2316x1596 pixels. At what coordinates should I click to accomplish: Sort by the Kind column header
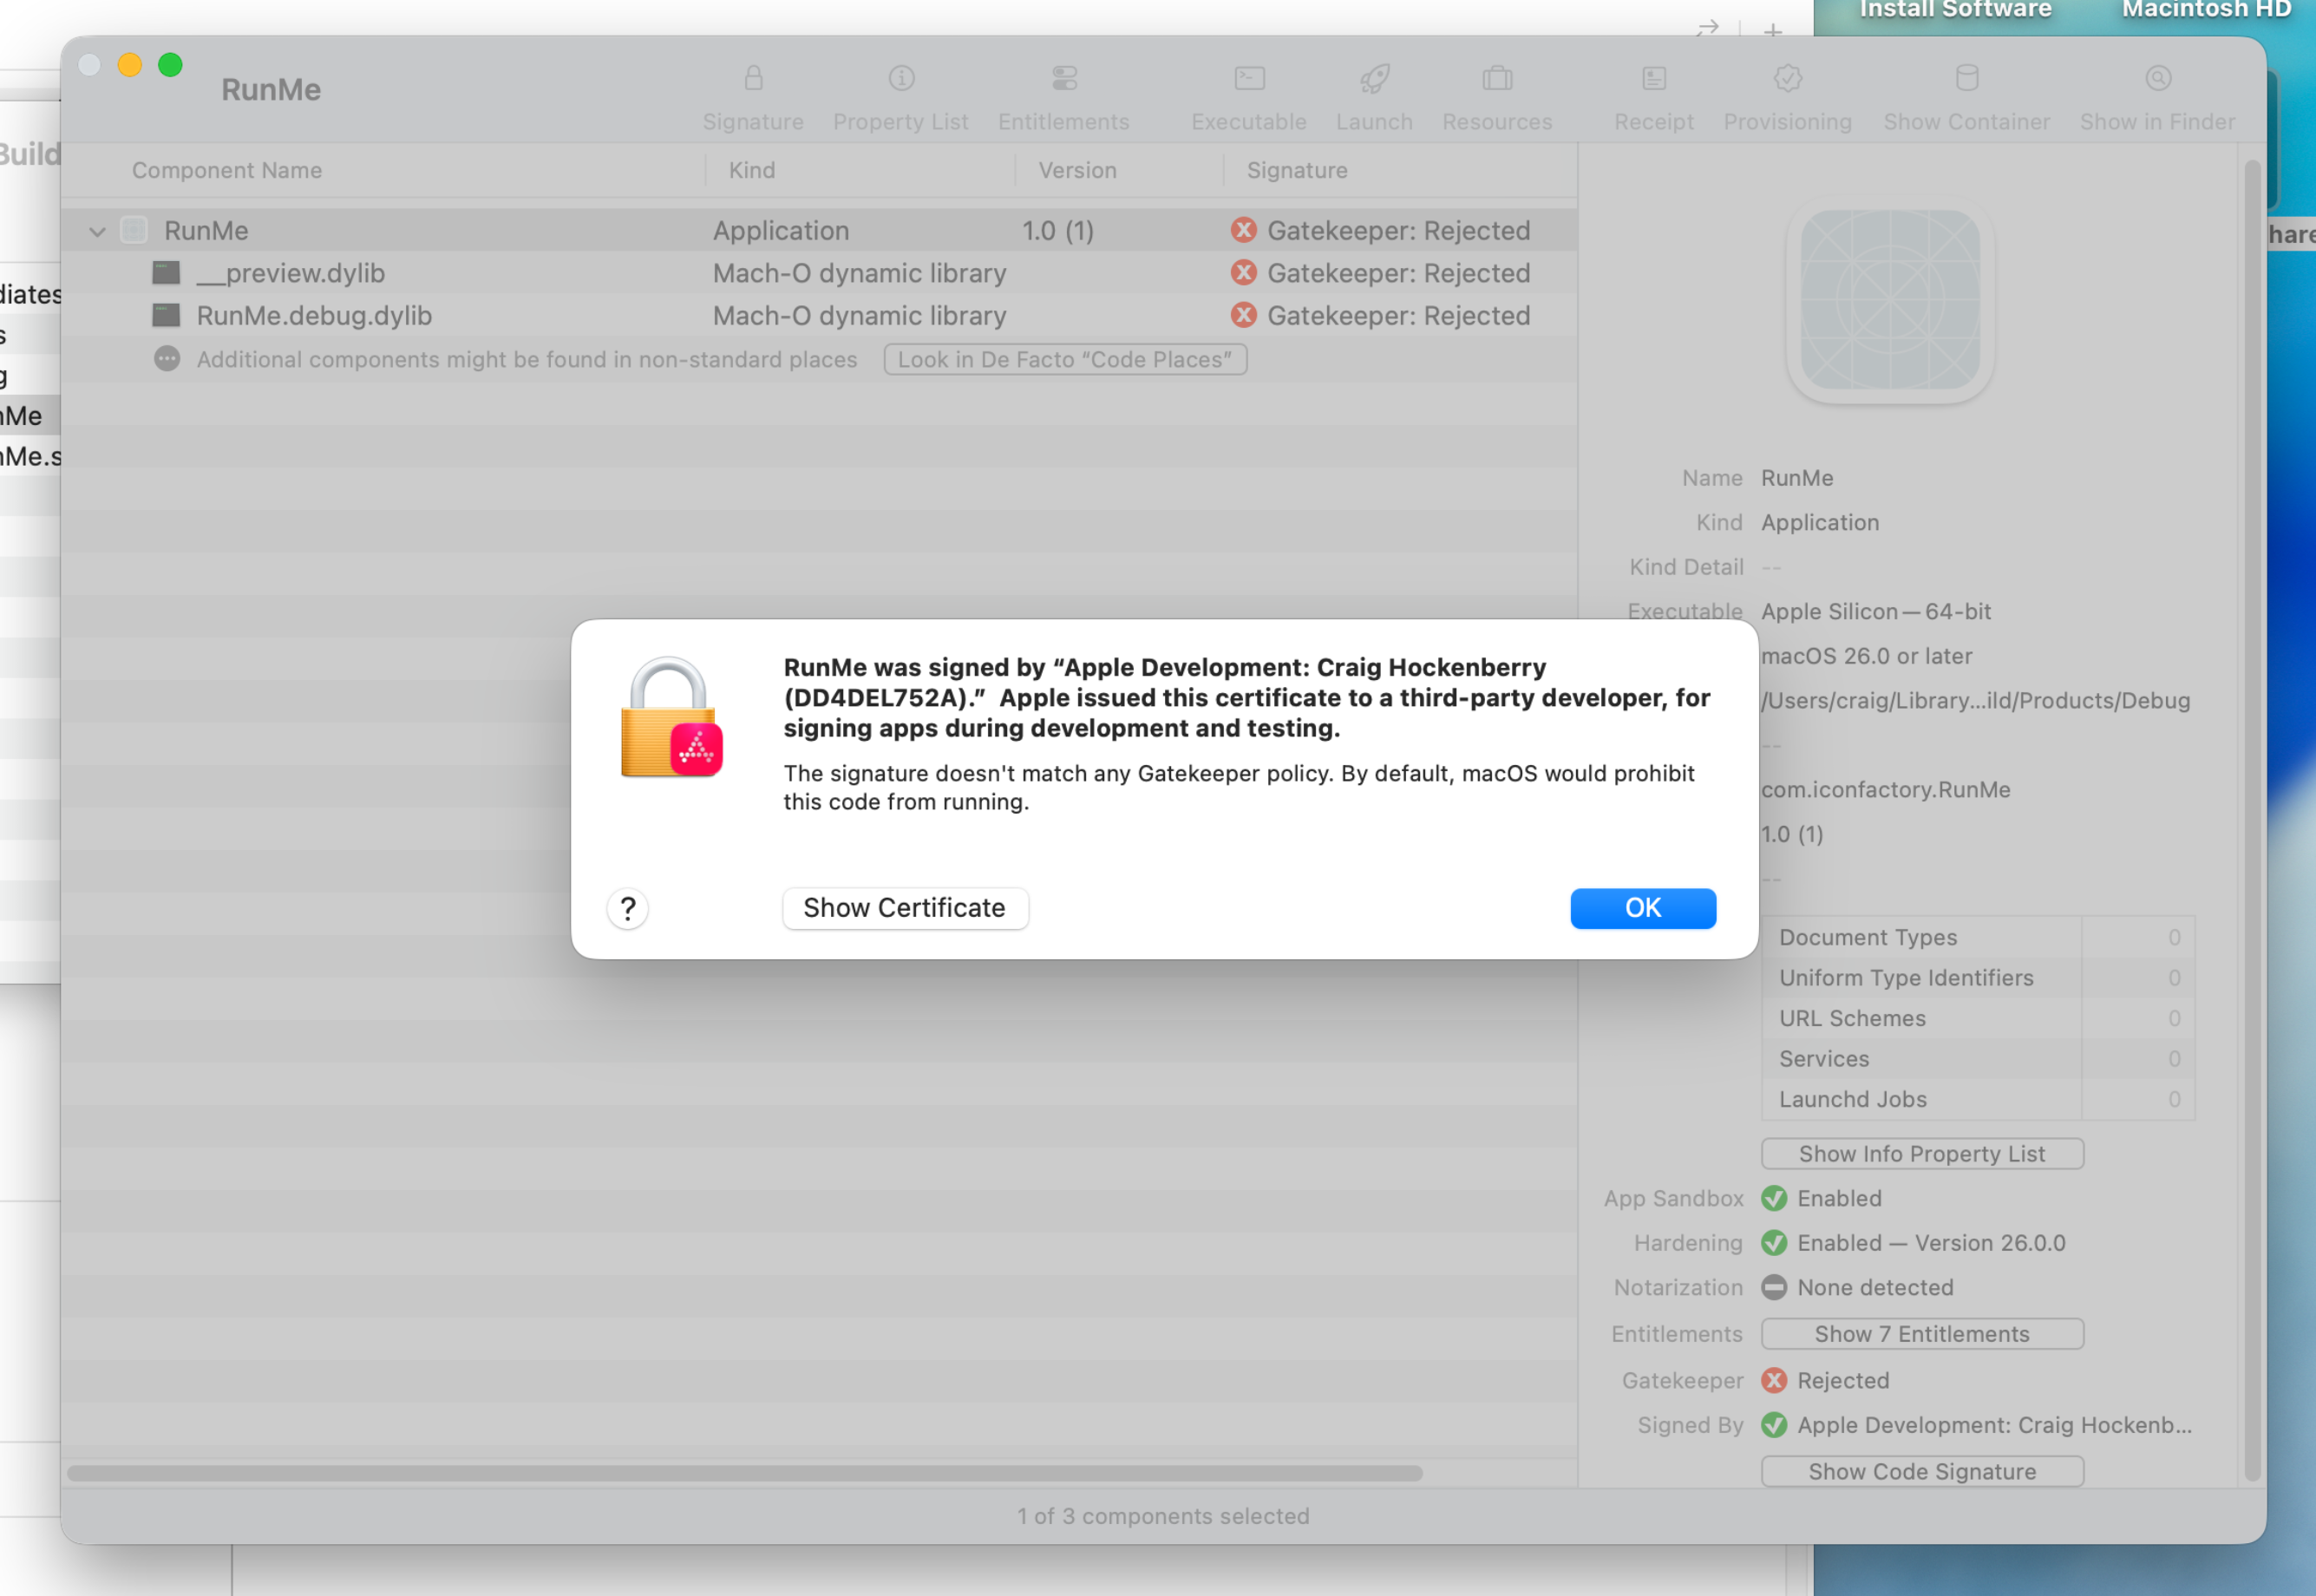click(752, 170)
